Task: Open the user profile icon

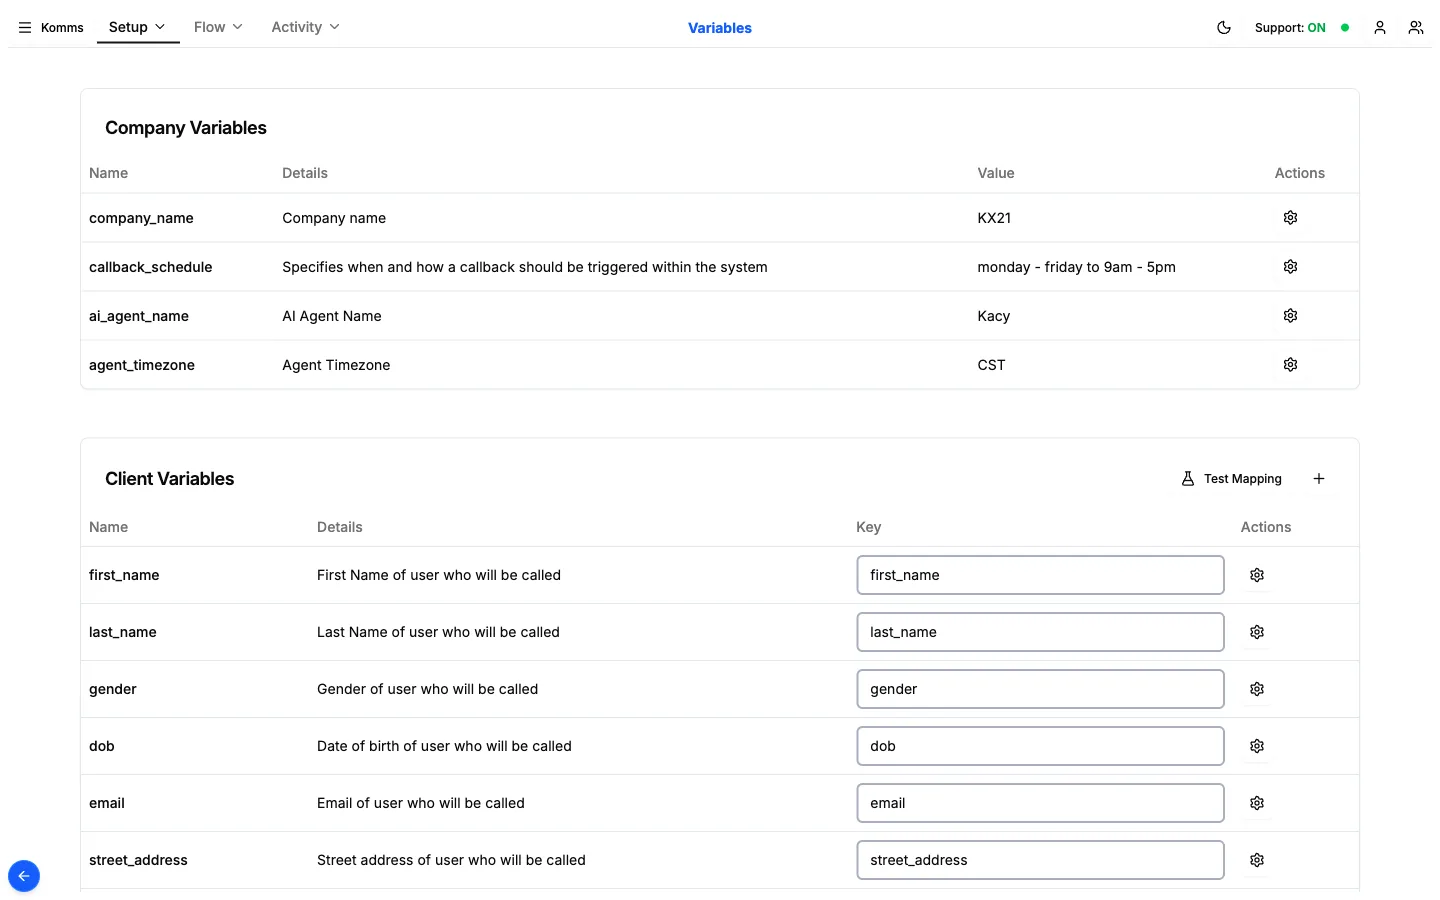Action: (x=1380, y=28)
